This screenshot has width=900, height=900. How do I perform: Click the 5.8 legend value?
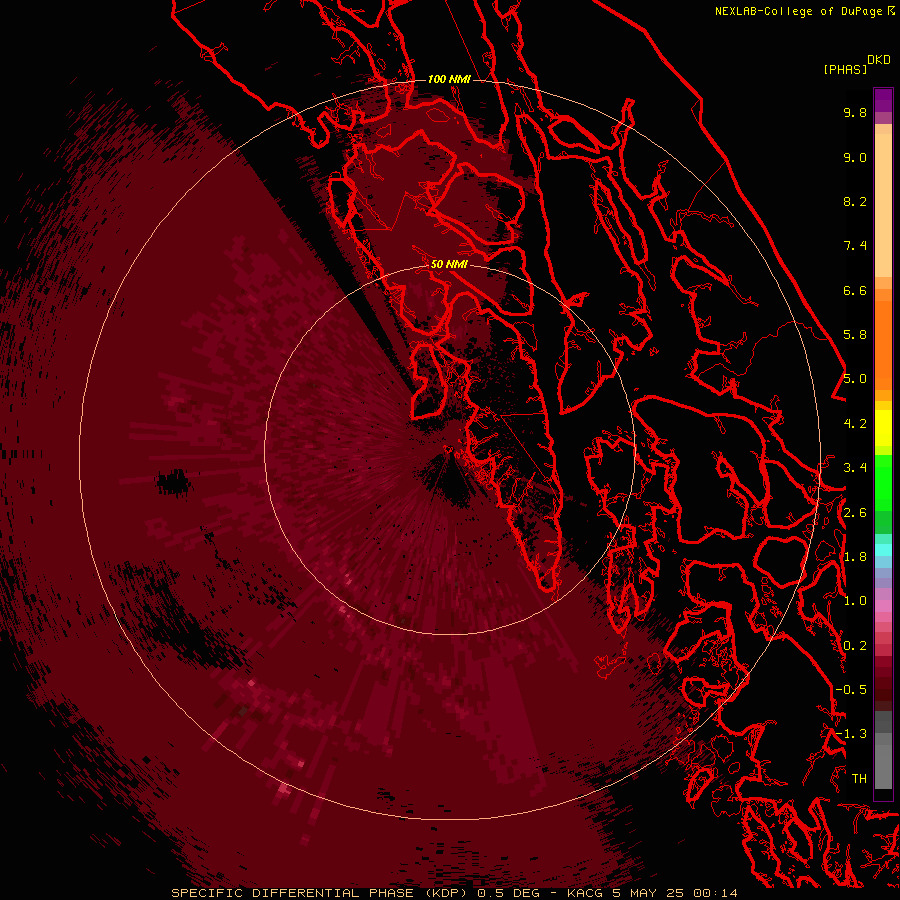click(x=855, y=335)
